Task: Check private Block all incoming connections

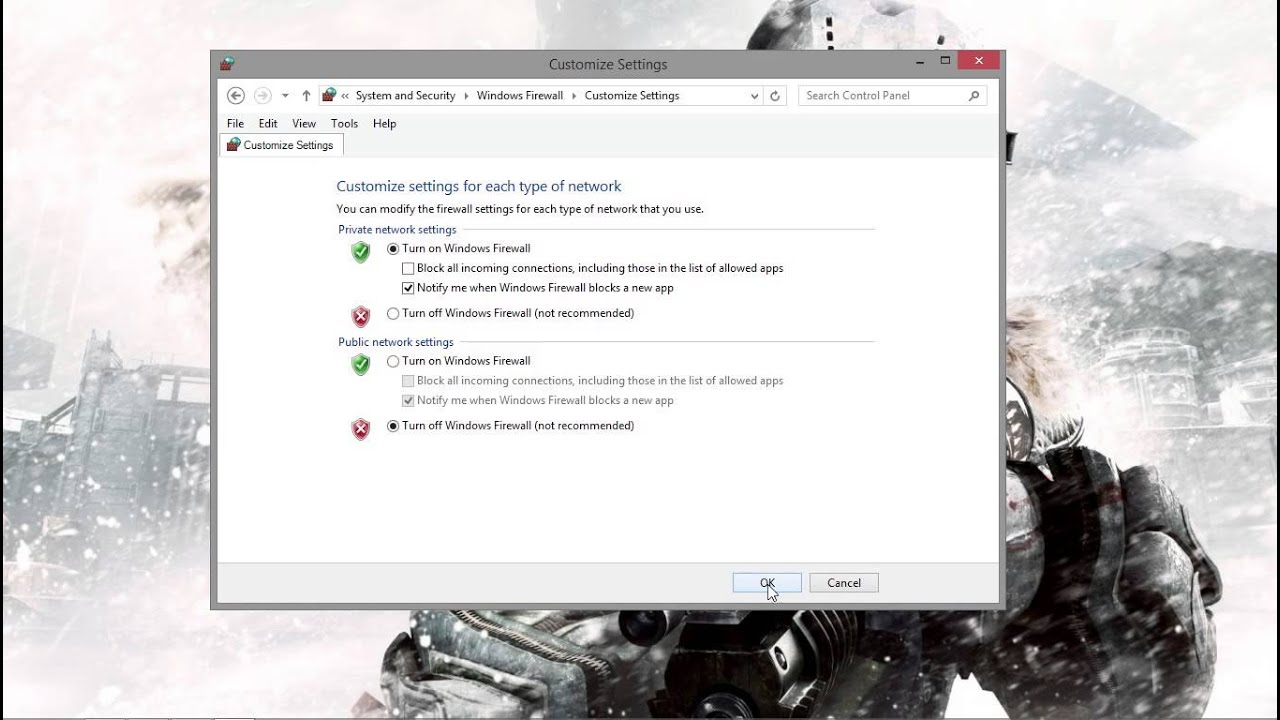Action: [593, 268]
